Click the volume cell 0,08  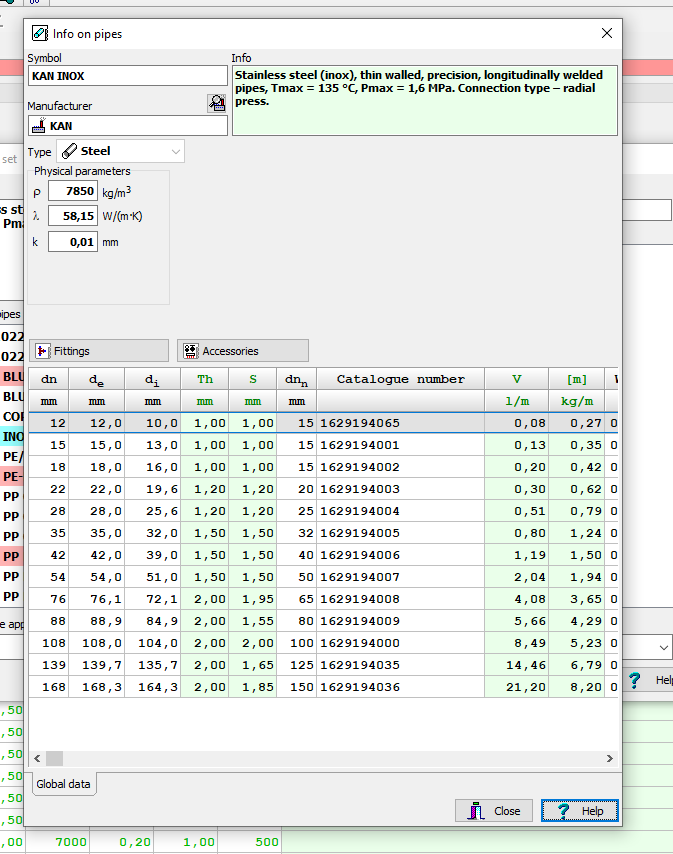tap(517, 423)
